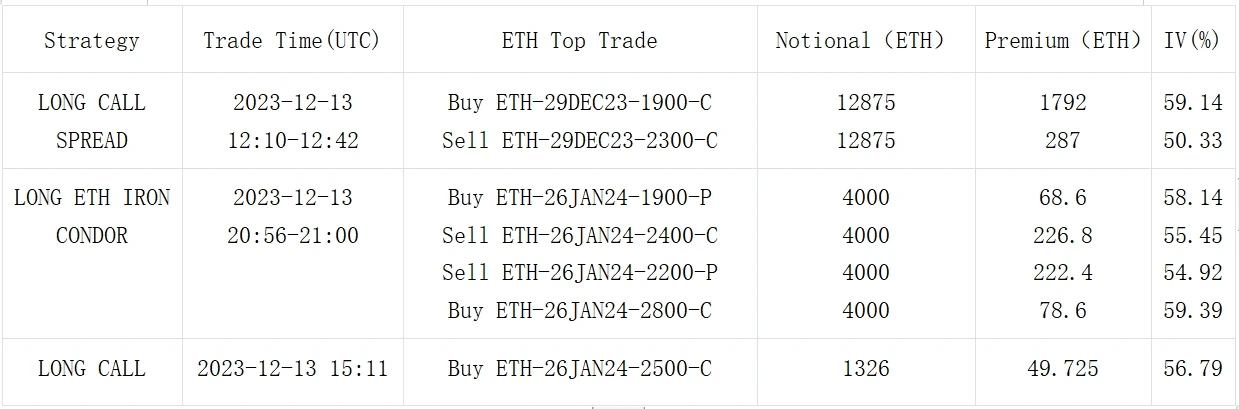The image size is (1239, 409).
Task: Select Buy ETH-29DEC23-1900-C trade text
Action: (x=579, y=103)
